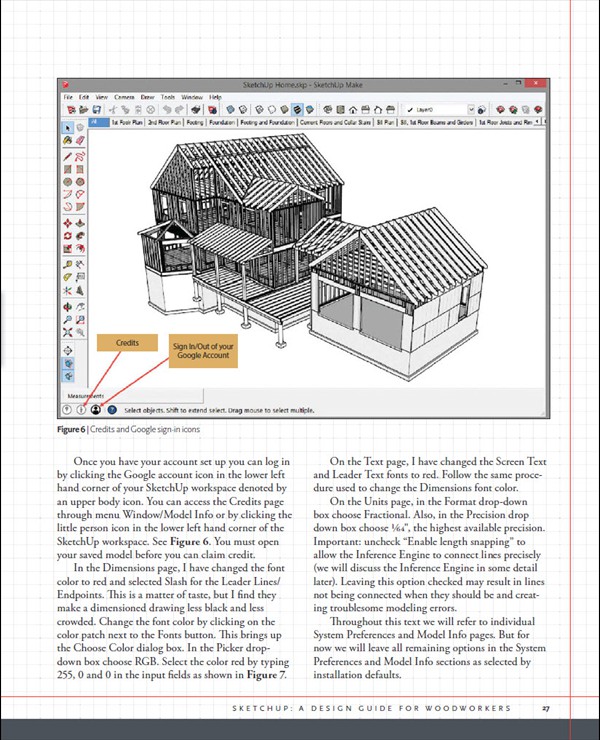Choose the Polygon tool
The image size is (600, 740).
[80, 182]
